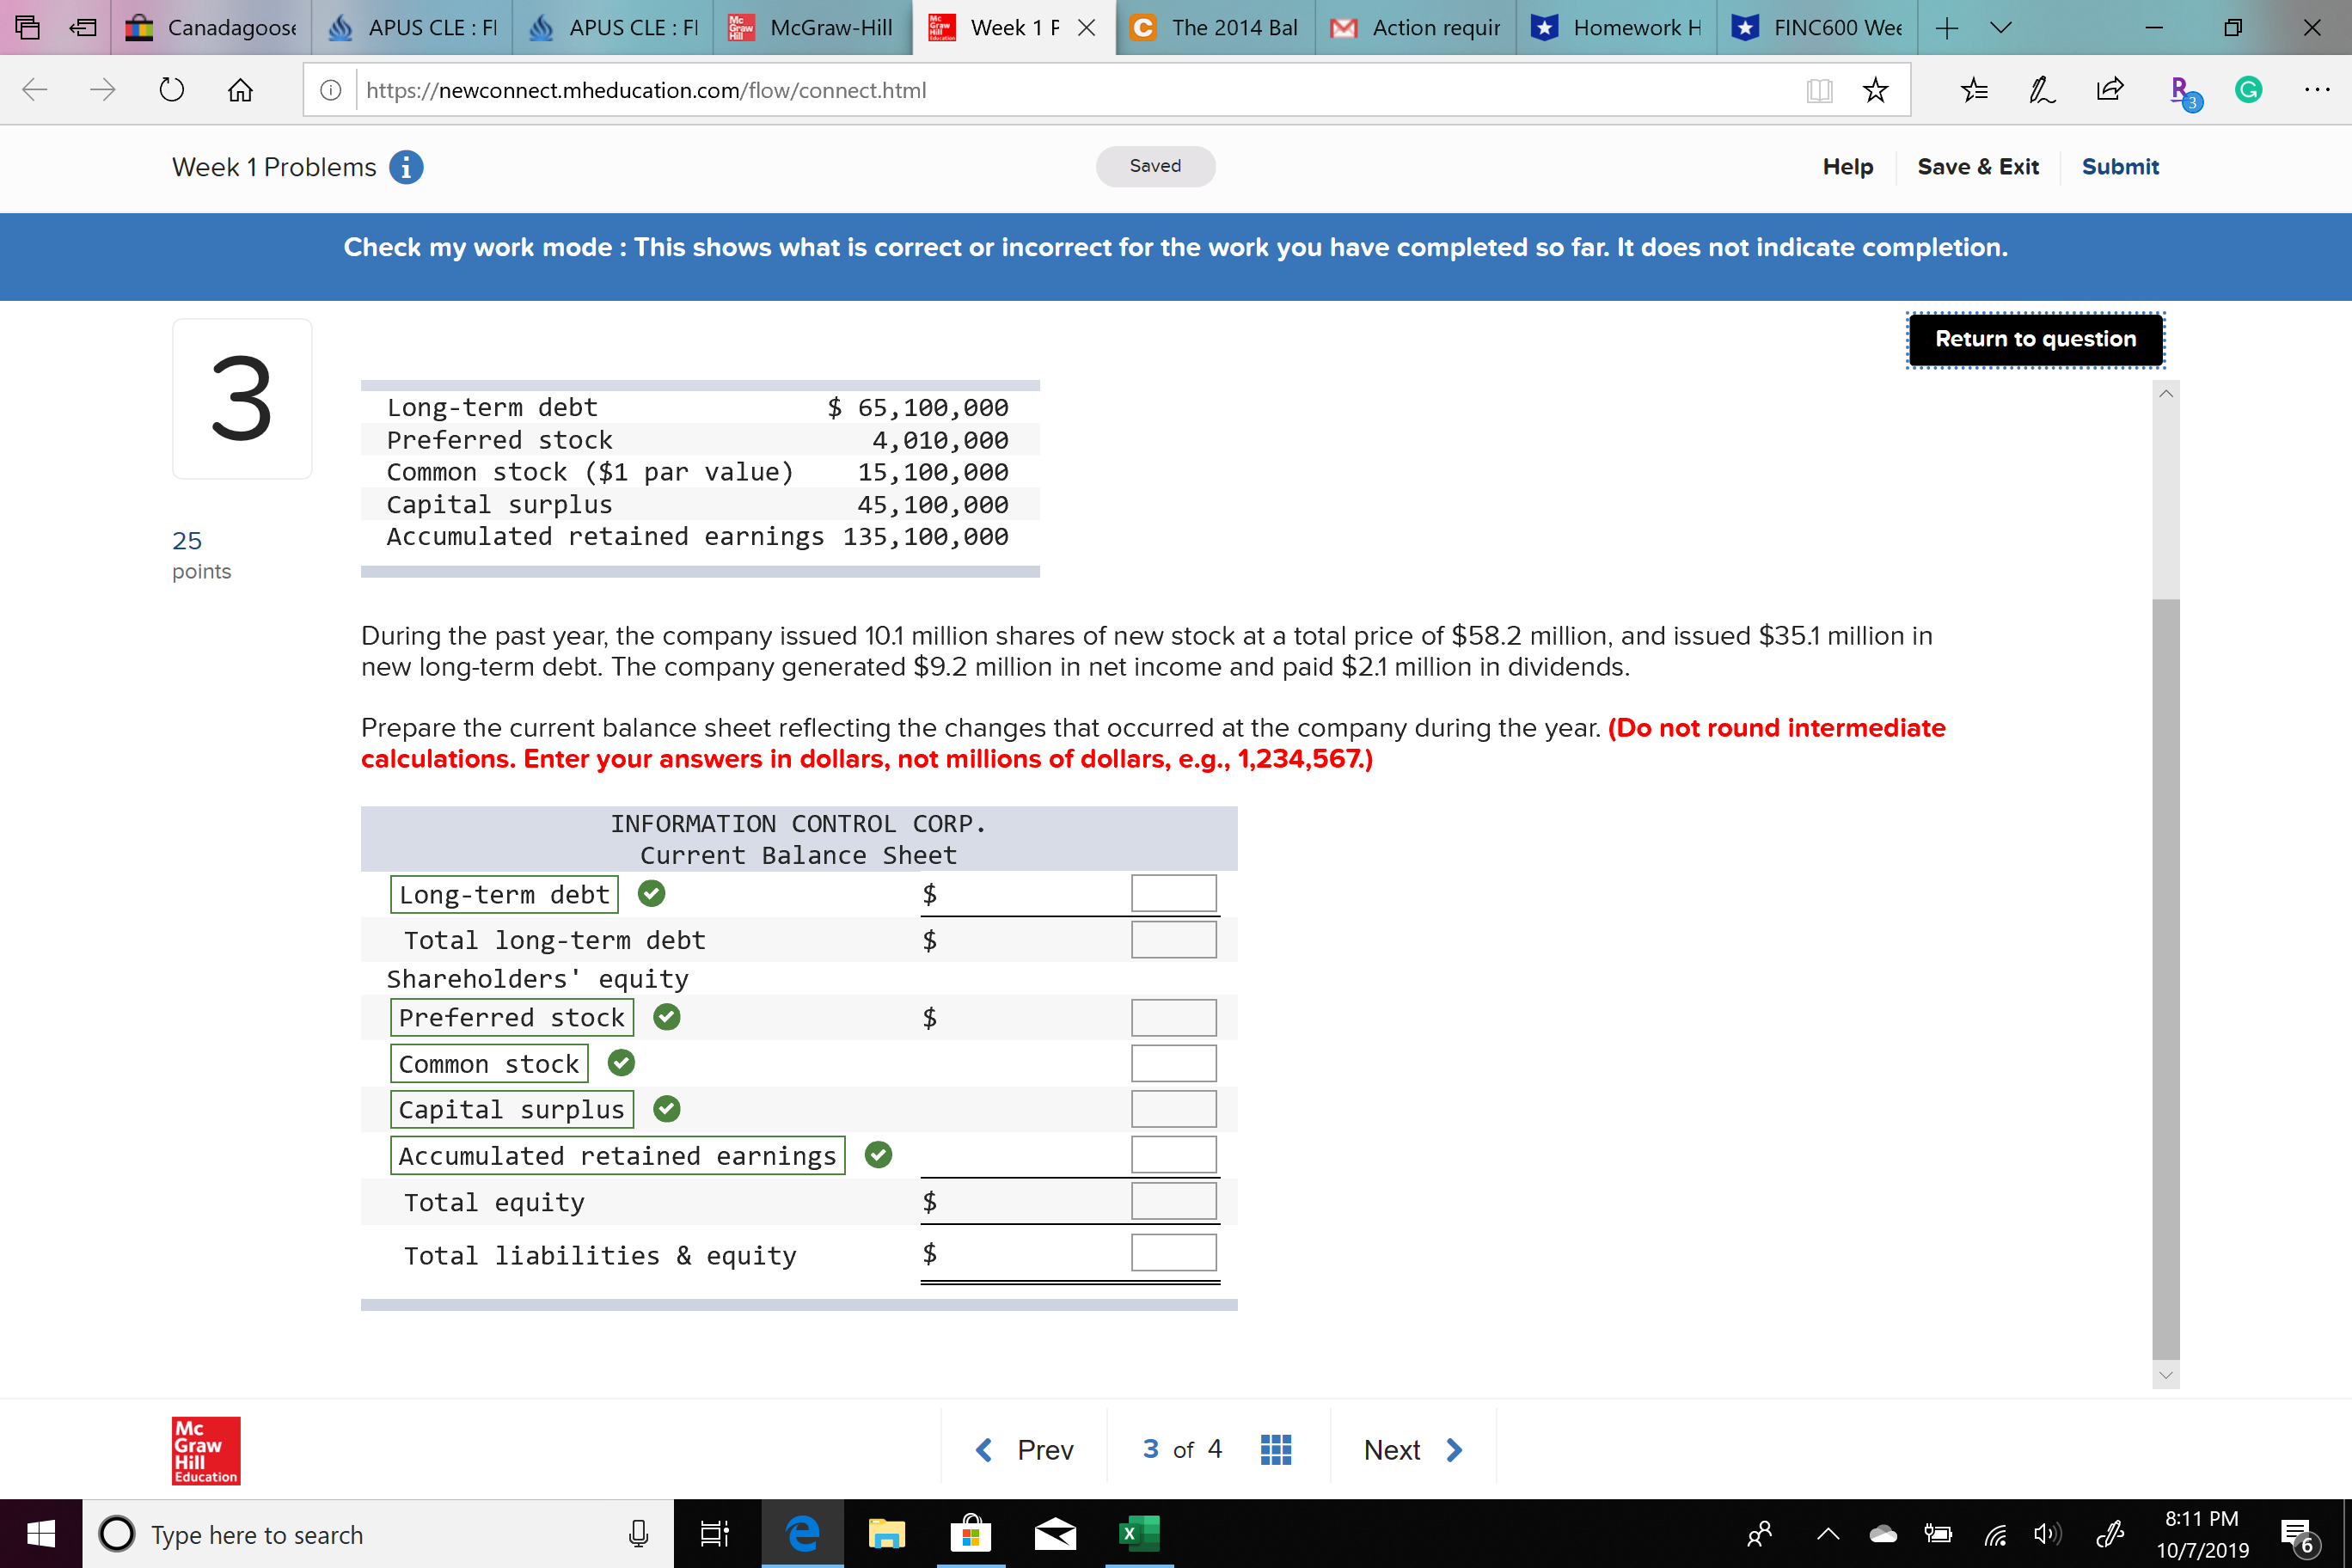
Task: Open the Homework H favorites tab
Action: (1614, 28)
